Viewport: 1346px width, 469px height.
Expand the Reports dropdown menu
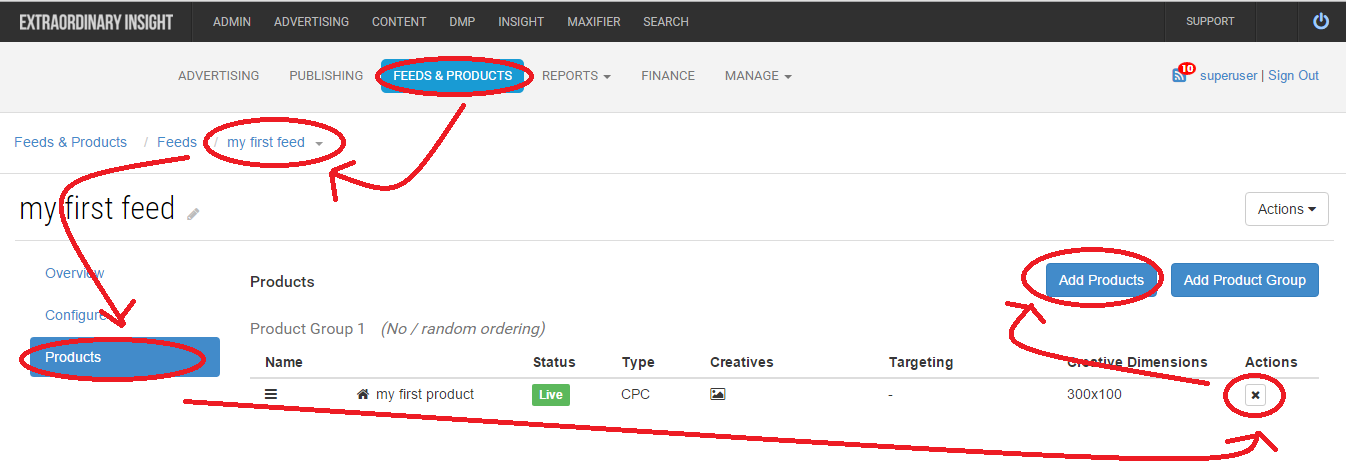(576, 75)
